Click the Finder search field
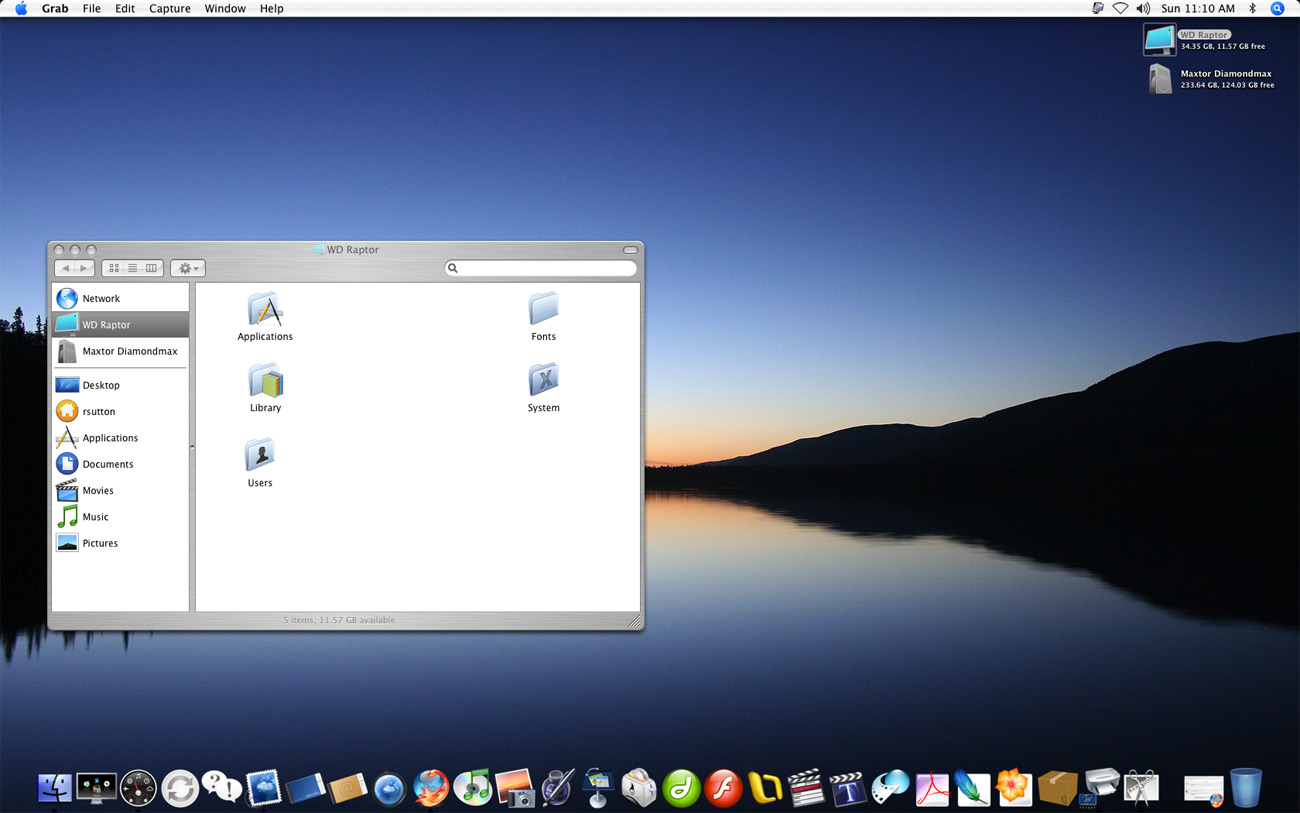This screenshot has width=1300, height=813. click(541, 268)
